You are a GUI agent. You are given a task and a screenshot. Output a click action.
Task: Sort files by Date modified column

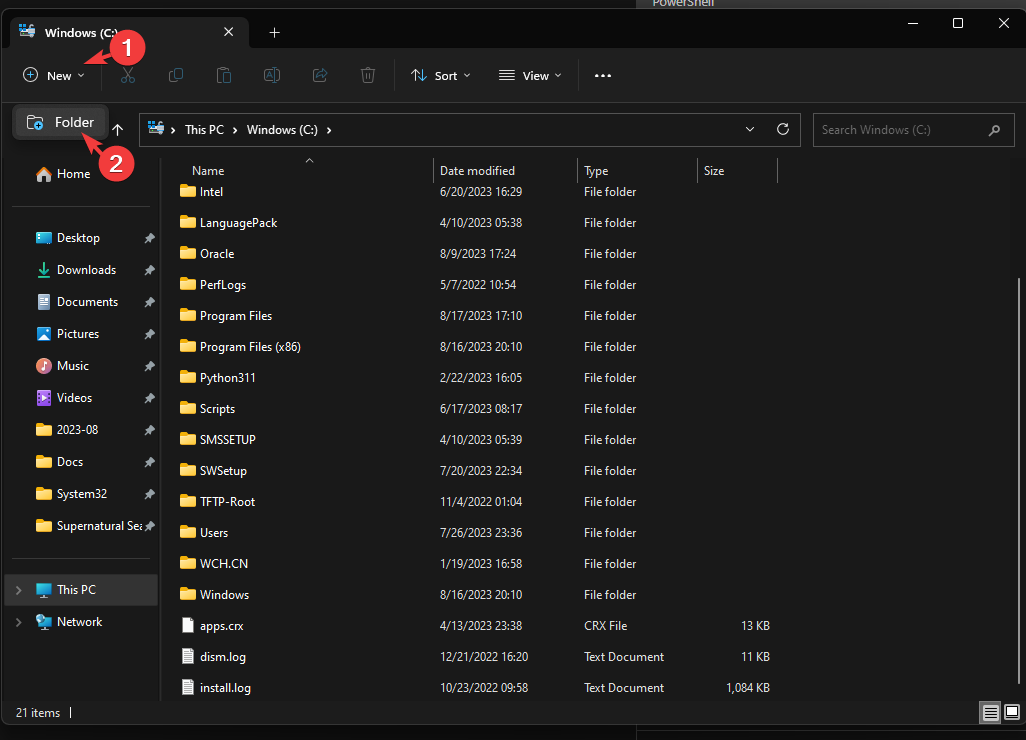pos(478,171)
